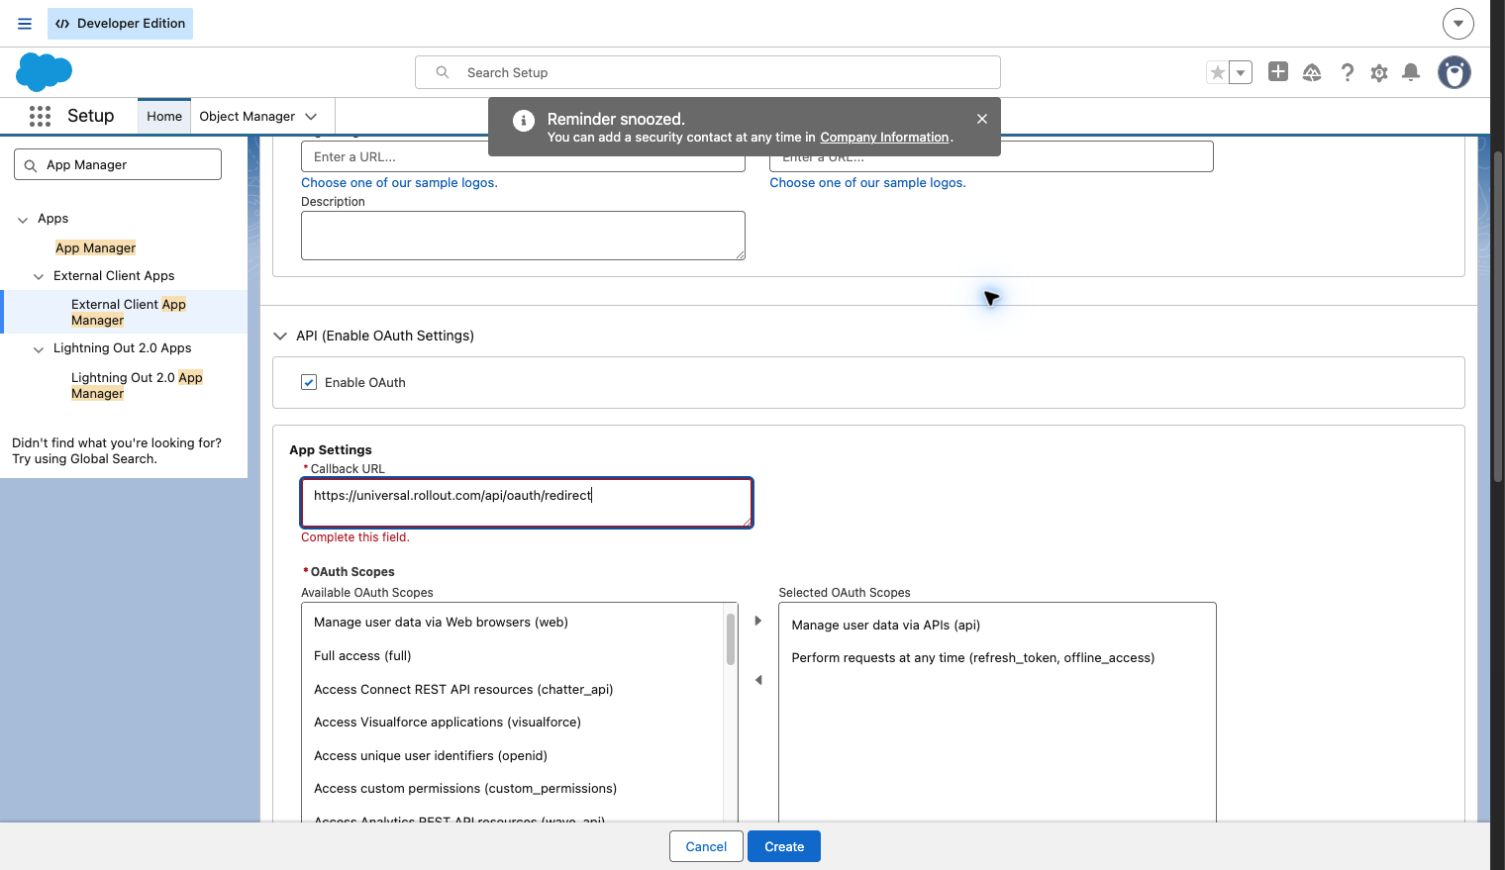Move scope to Available with left arrow
Image resolution: width=1505 pixels, height=870 pixels.
tap(758, 680)
